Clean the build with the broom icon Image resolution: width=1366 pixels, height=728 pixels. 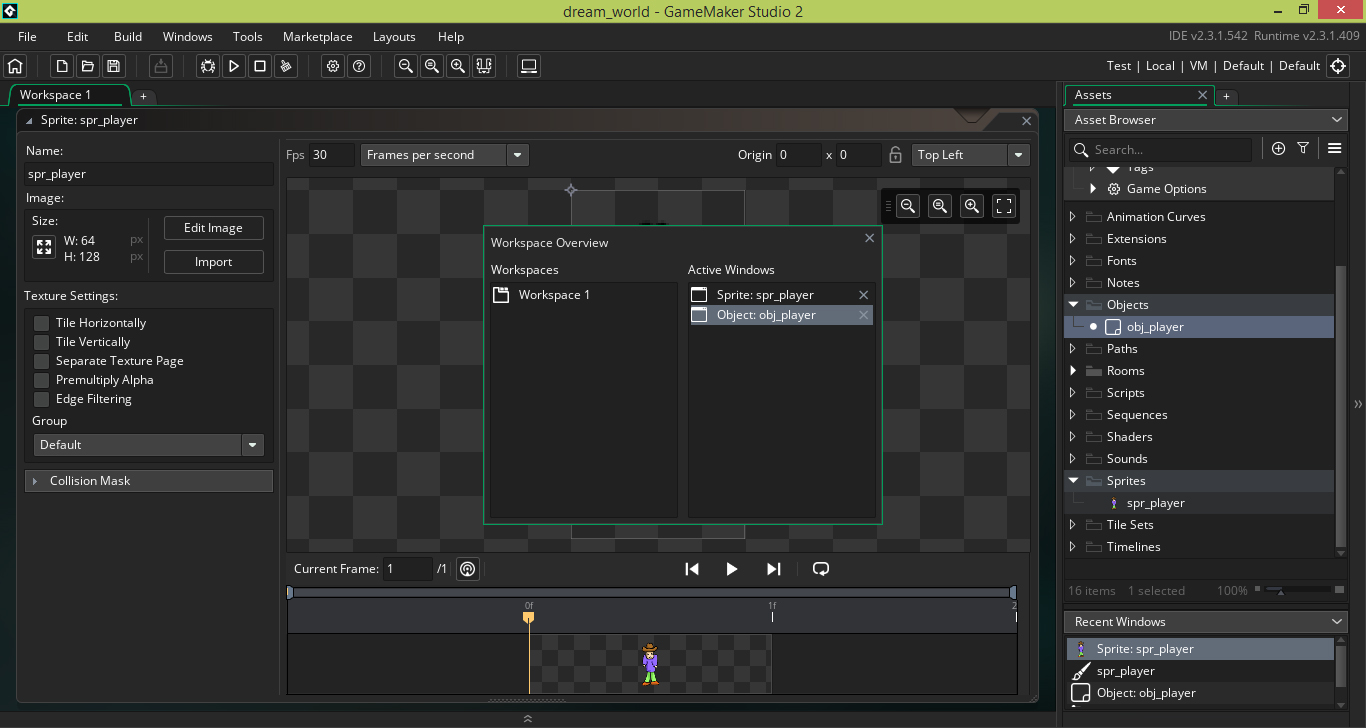(286, 66)
